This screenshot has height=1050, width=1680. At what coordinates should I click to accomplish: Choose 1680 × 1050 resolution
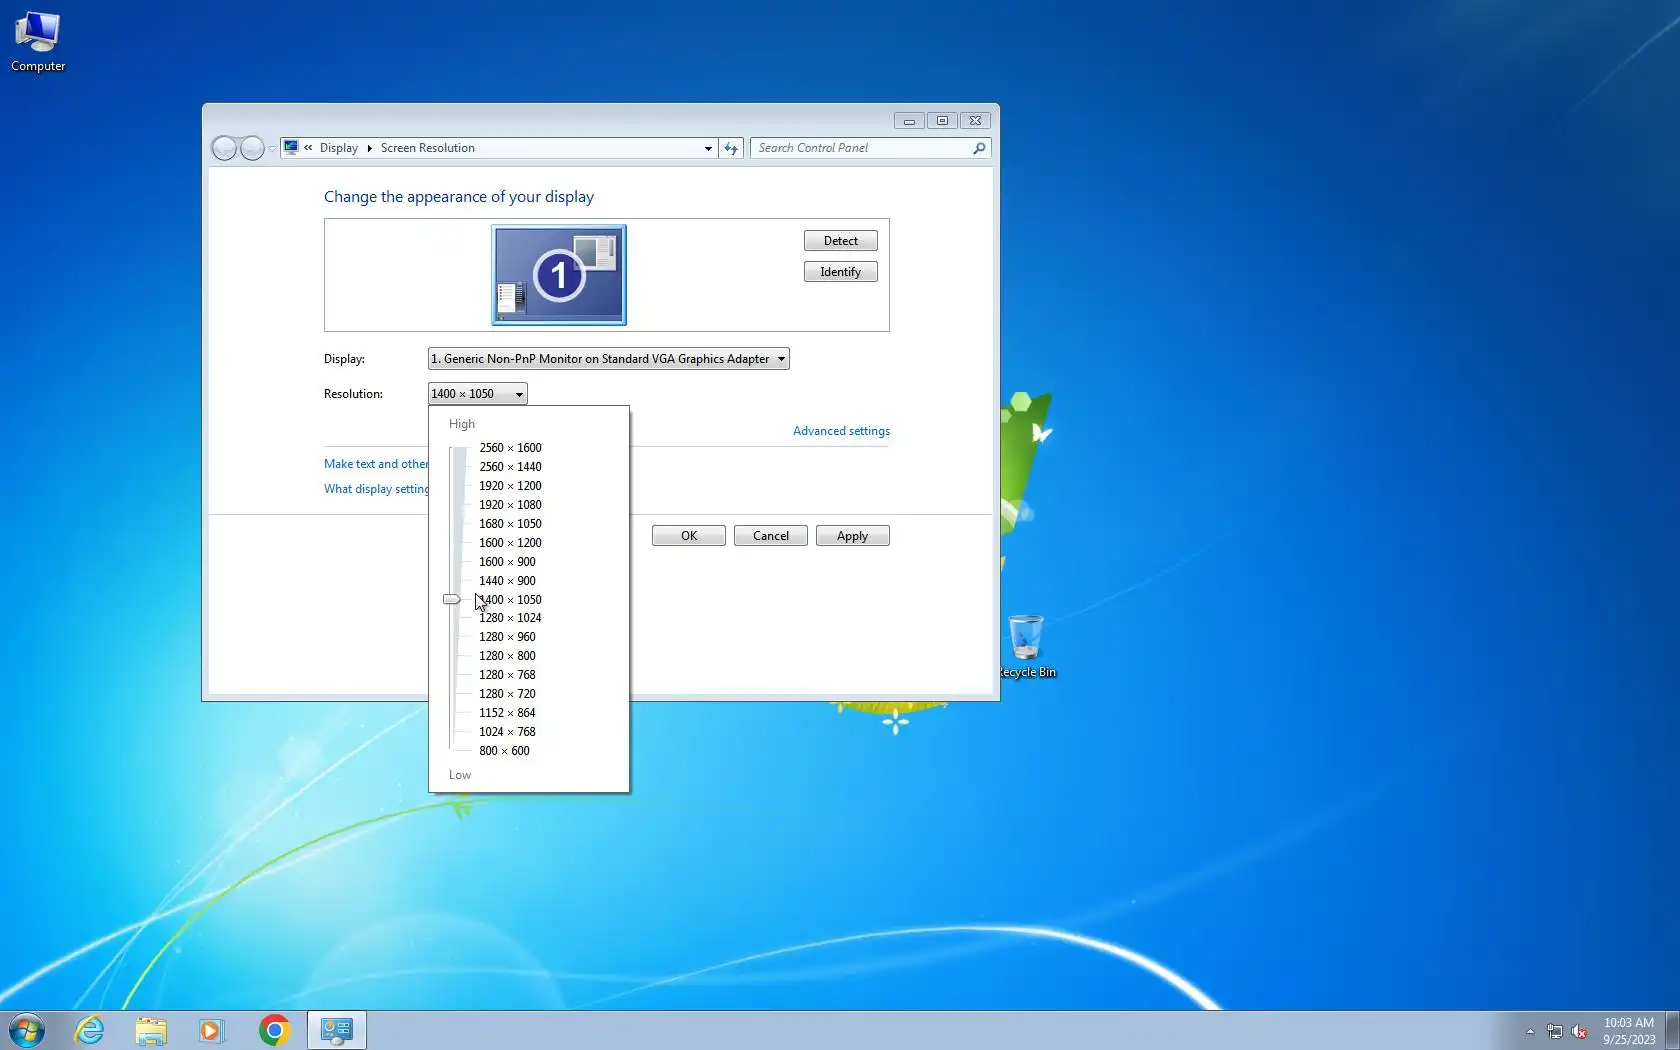point(510,524)
